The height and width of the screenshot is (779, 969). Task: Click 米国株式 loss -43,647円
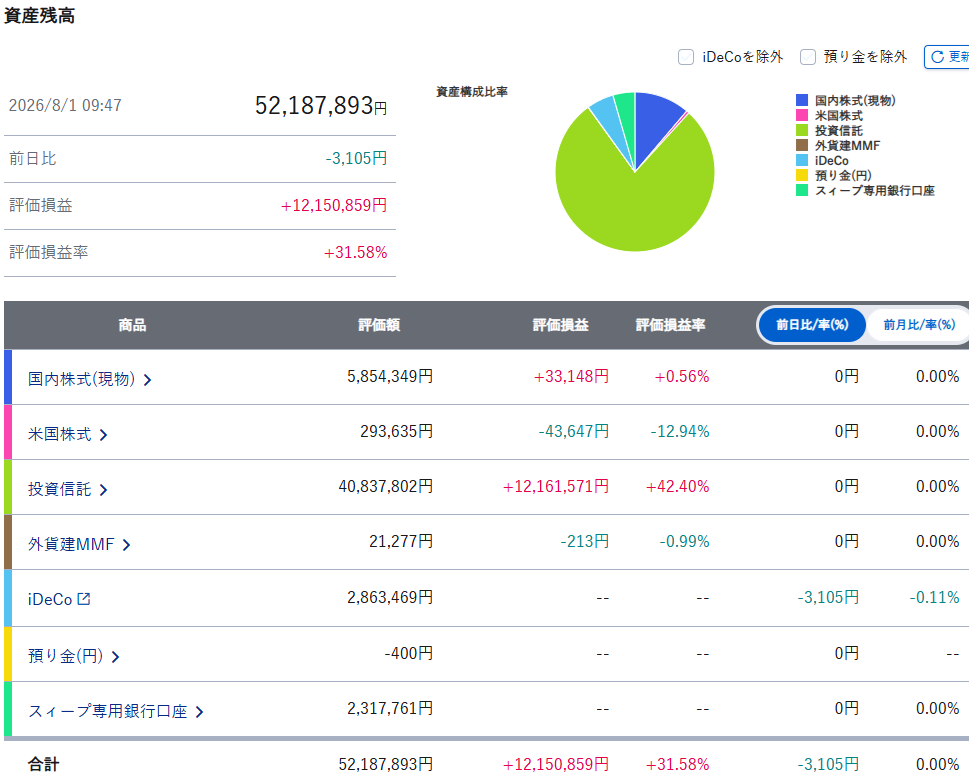pyautogui.click(x=573, y=431)
